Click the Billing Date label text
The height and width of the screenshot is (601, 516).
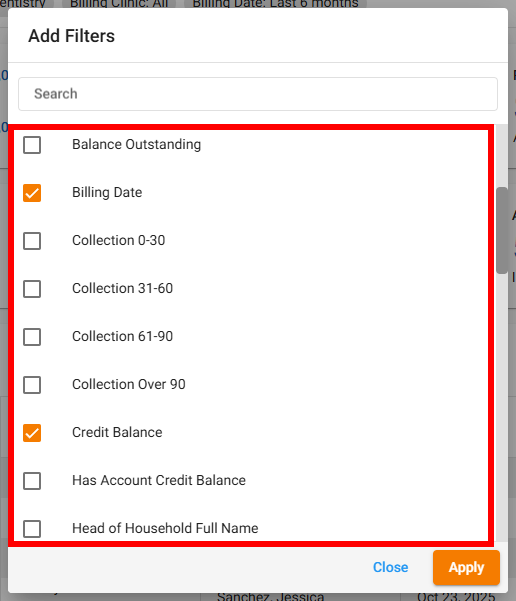107,192
